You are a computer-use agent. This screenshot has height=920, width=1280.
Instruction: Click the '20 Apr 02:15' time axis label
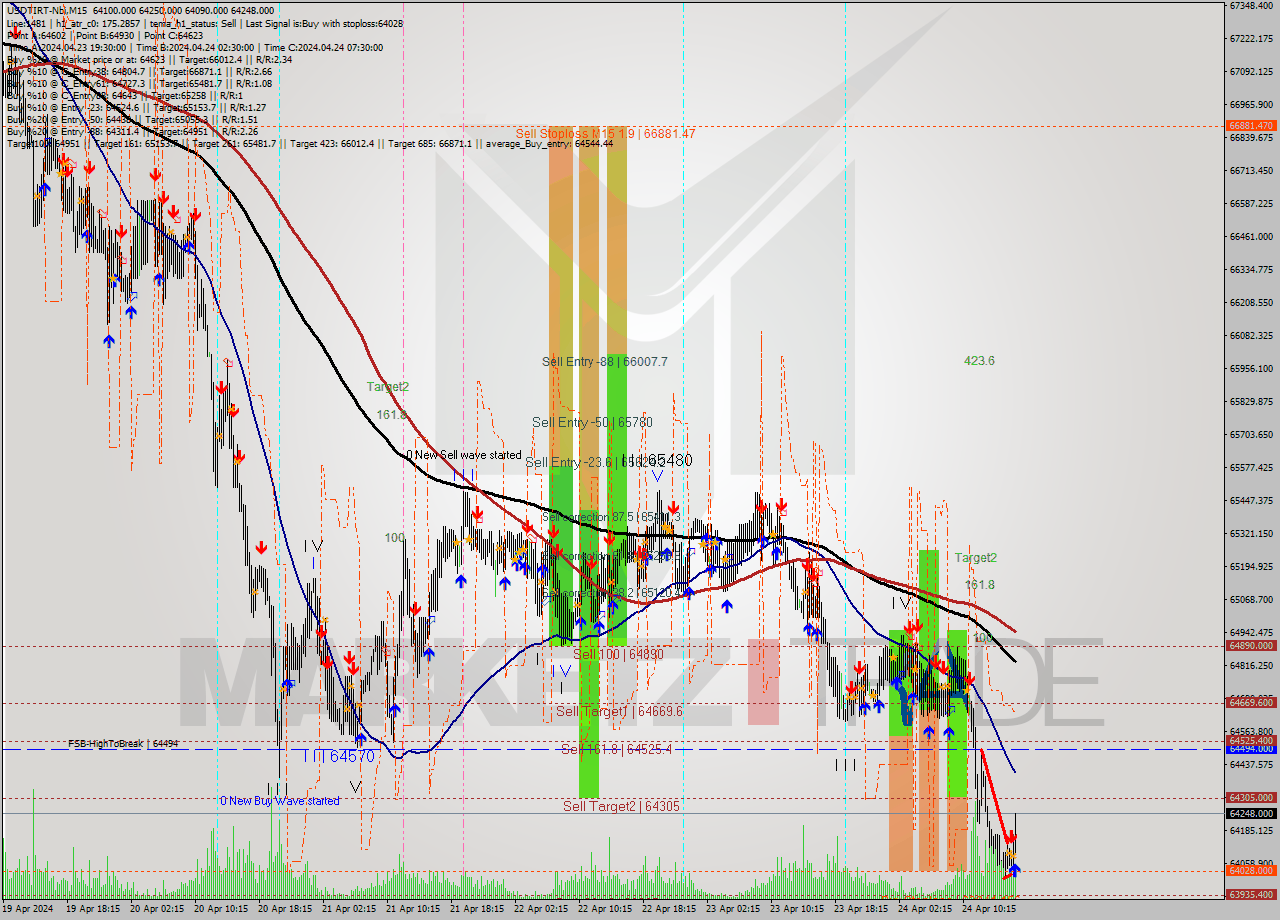pyautogui.click(x=157, y=909)
